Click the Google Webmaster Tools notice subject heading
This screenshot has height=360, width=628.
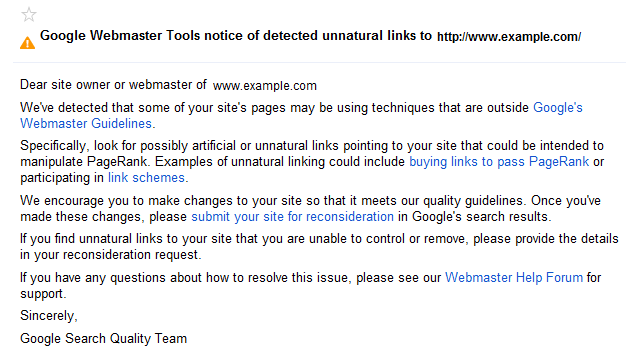(x=236, y=36)
